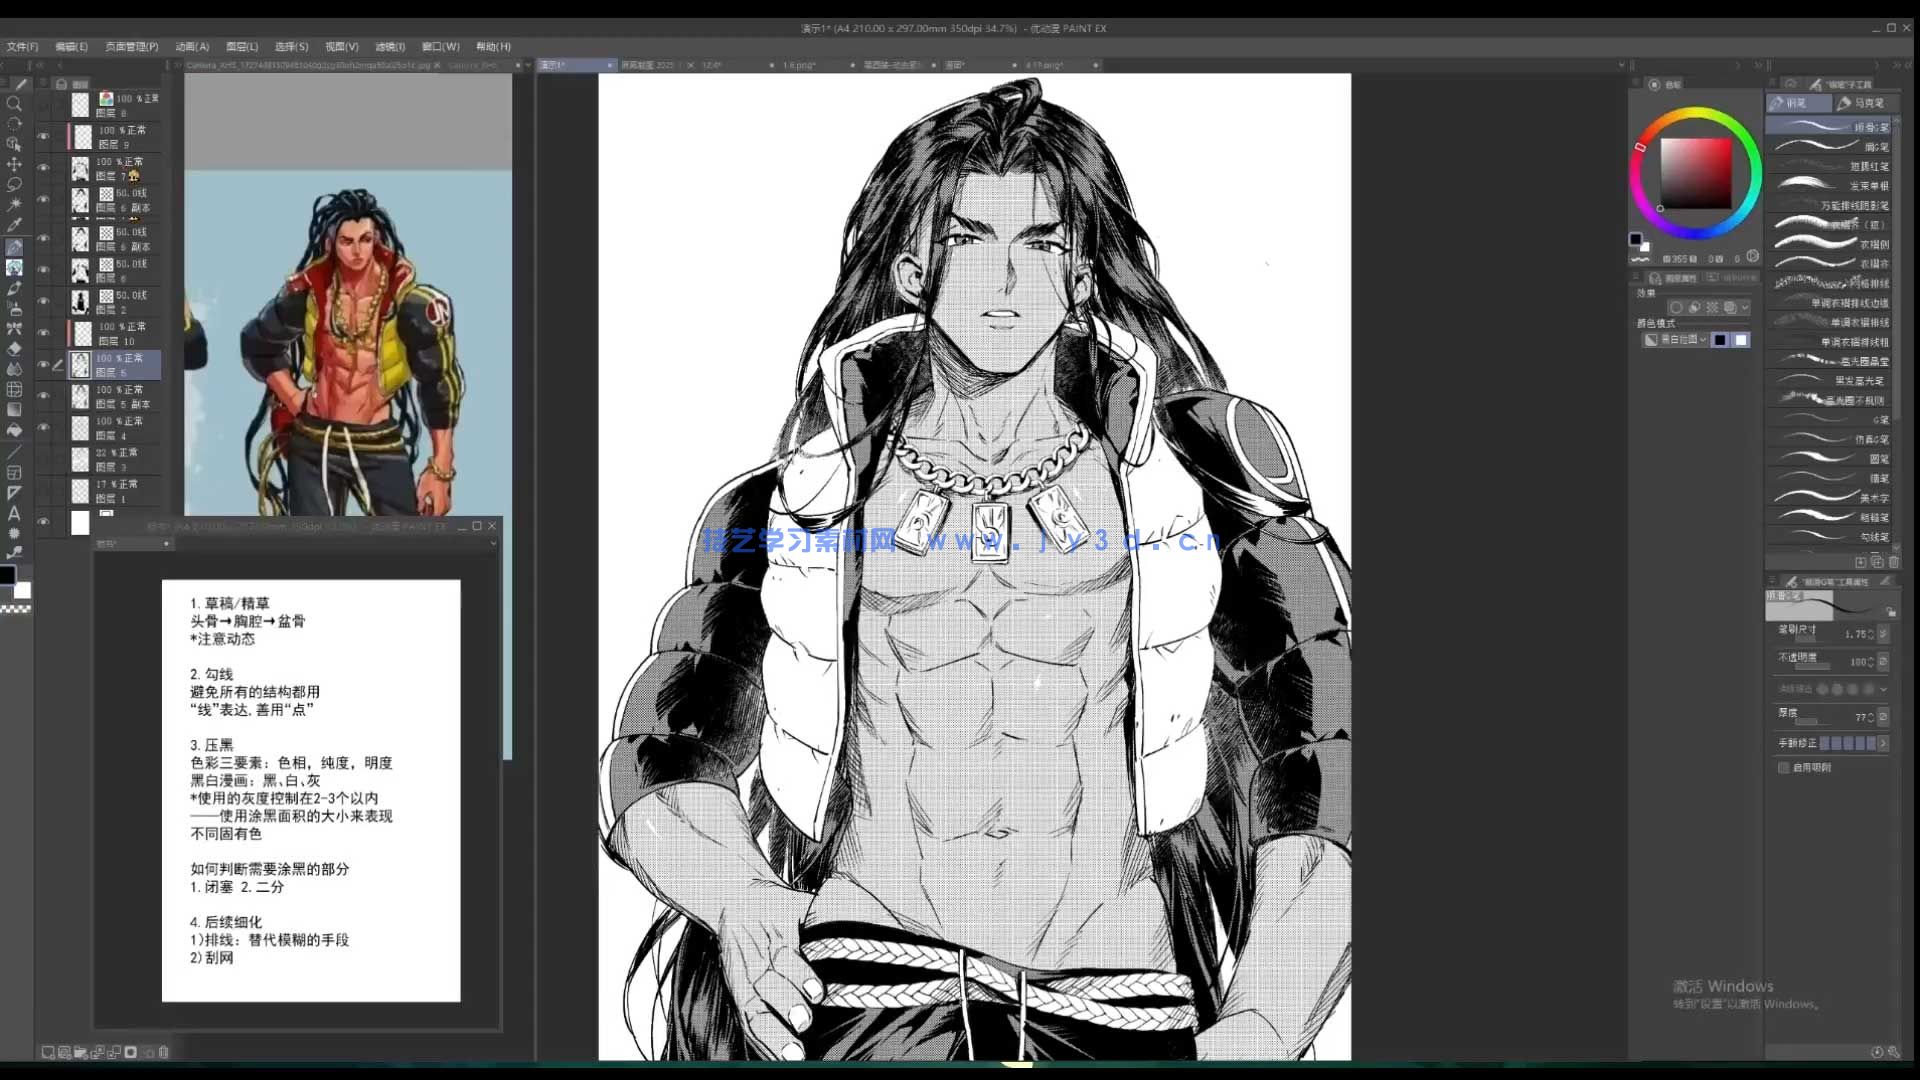Select the Eyedropper tool

14,225
